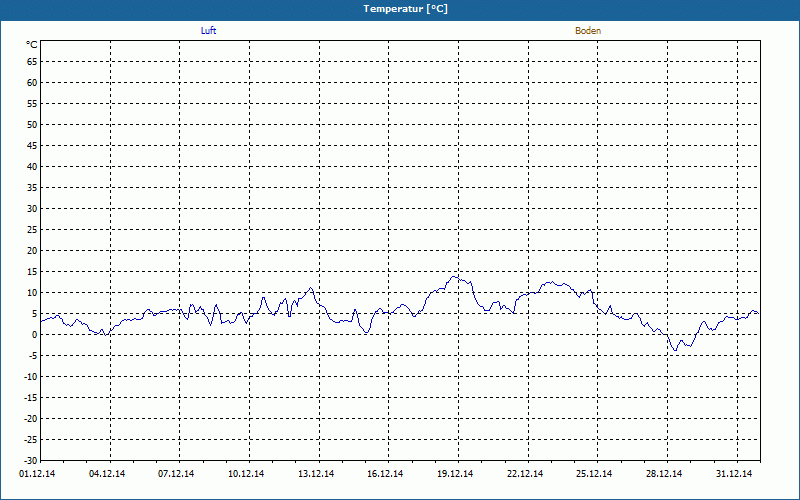Click the -5 value on the y-axis

[x=32, y=356]
